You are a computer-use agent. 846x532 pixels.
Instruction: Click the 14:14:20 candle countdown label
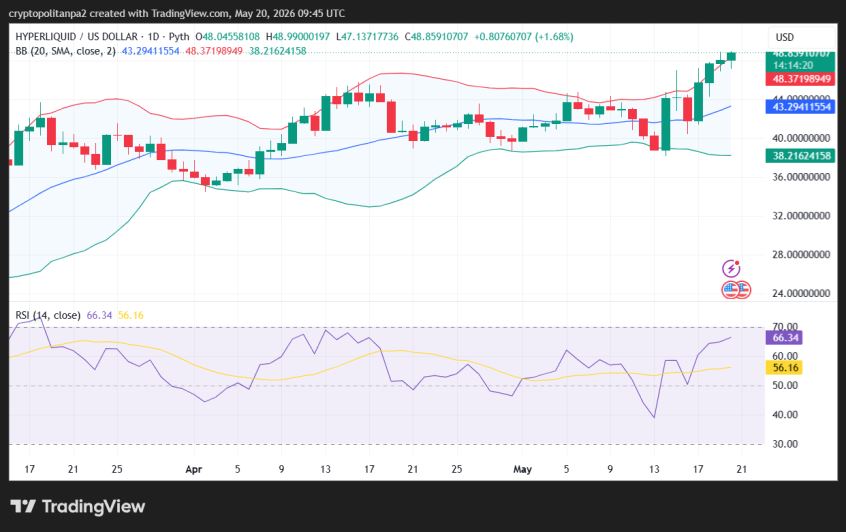coord(793,65)
